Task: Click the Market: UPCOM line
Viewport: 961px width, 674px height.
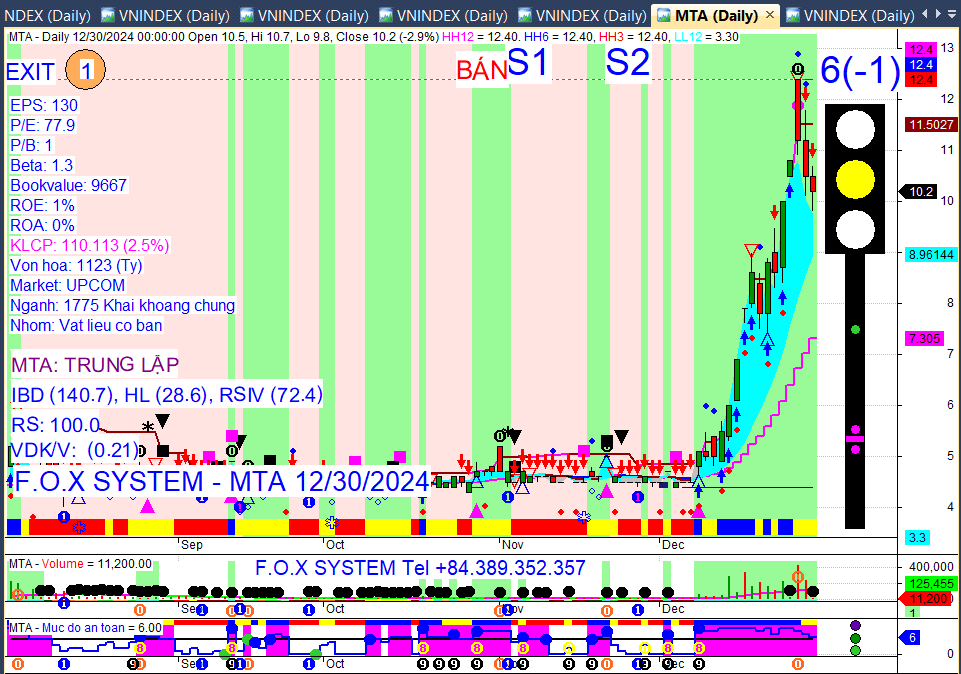Action: (x=68, y=286)
